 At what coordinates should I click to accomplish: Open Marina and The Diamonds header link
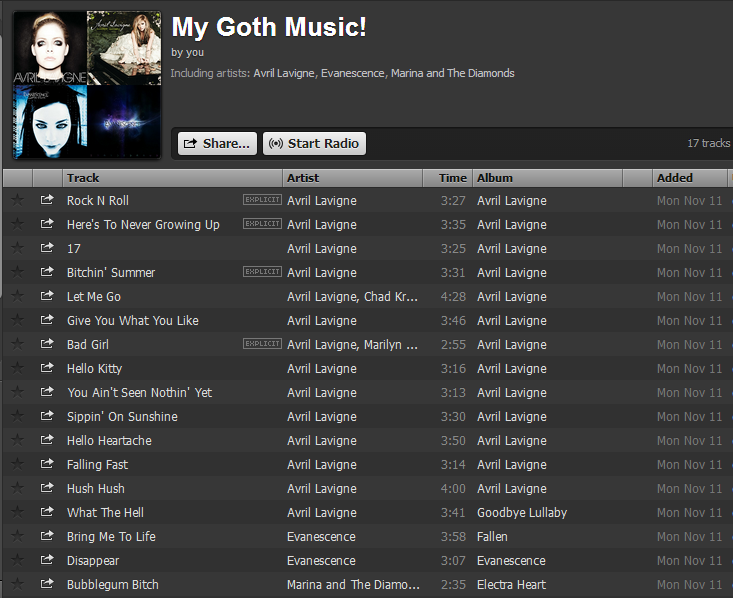[453, 73]
